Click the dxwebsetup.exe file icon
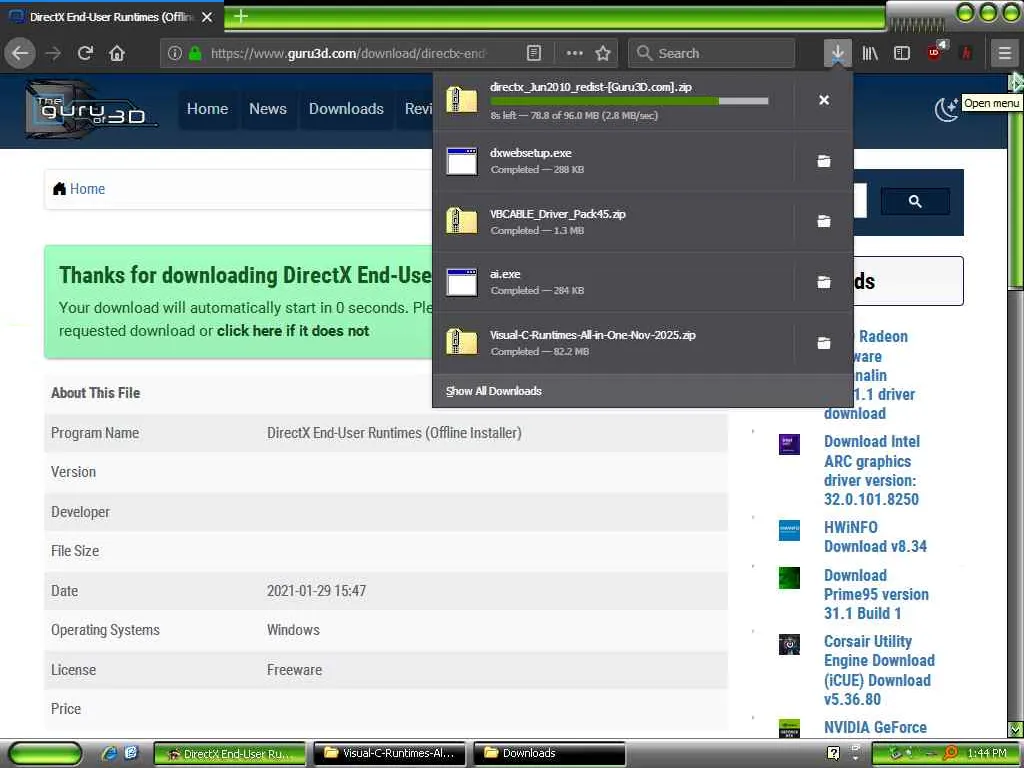Screen dimensions: 1024x768 coord(462,161)
